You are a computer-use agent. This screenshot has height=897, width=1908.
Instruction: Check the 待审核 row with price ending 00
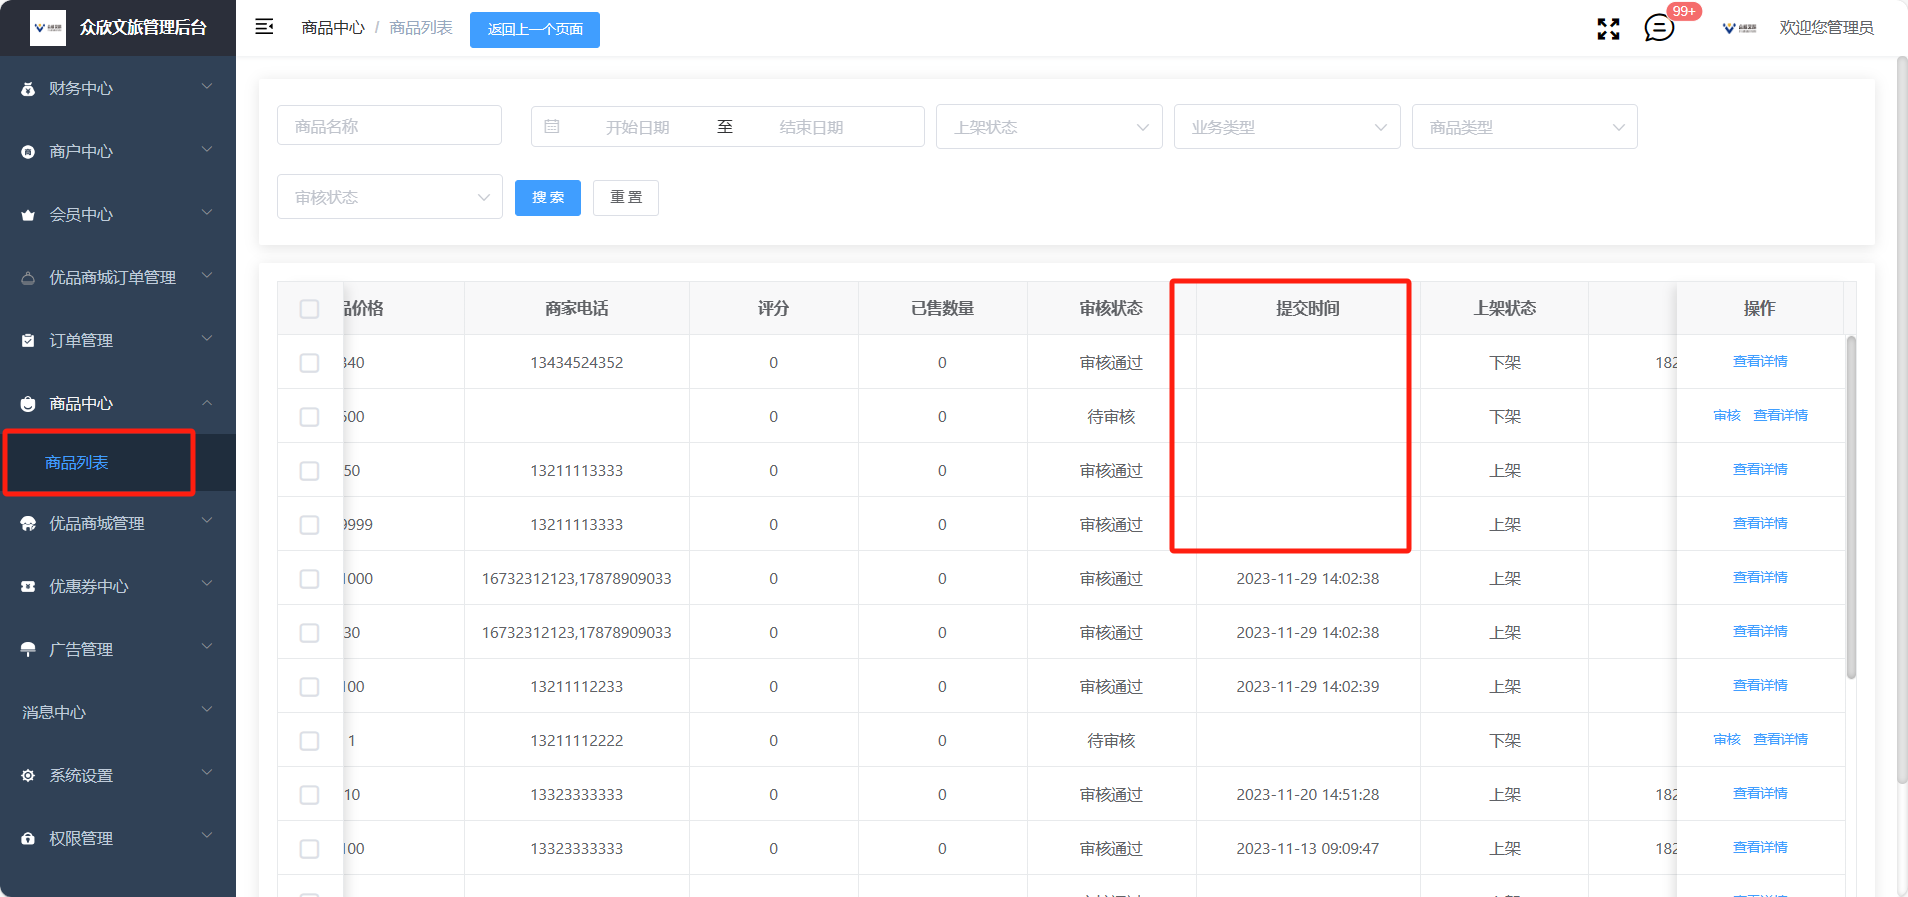(x=309, y=417)
